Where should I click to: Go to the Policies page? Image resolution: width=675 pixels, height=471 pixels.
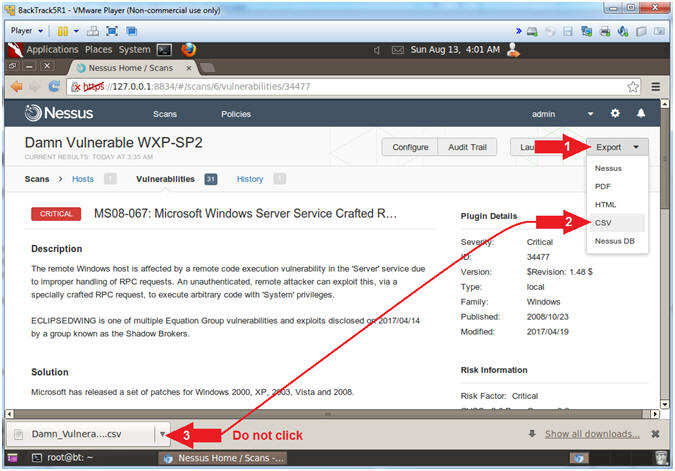pyautogui.click(x=236, y=114)
